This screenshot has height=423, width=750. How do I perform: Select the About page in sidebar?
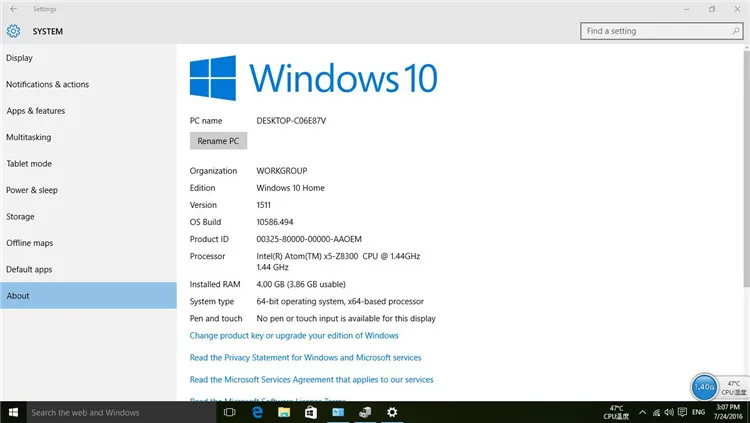point(88,296)
